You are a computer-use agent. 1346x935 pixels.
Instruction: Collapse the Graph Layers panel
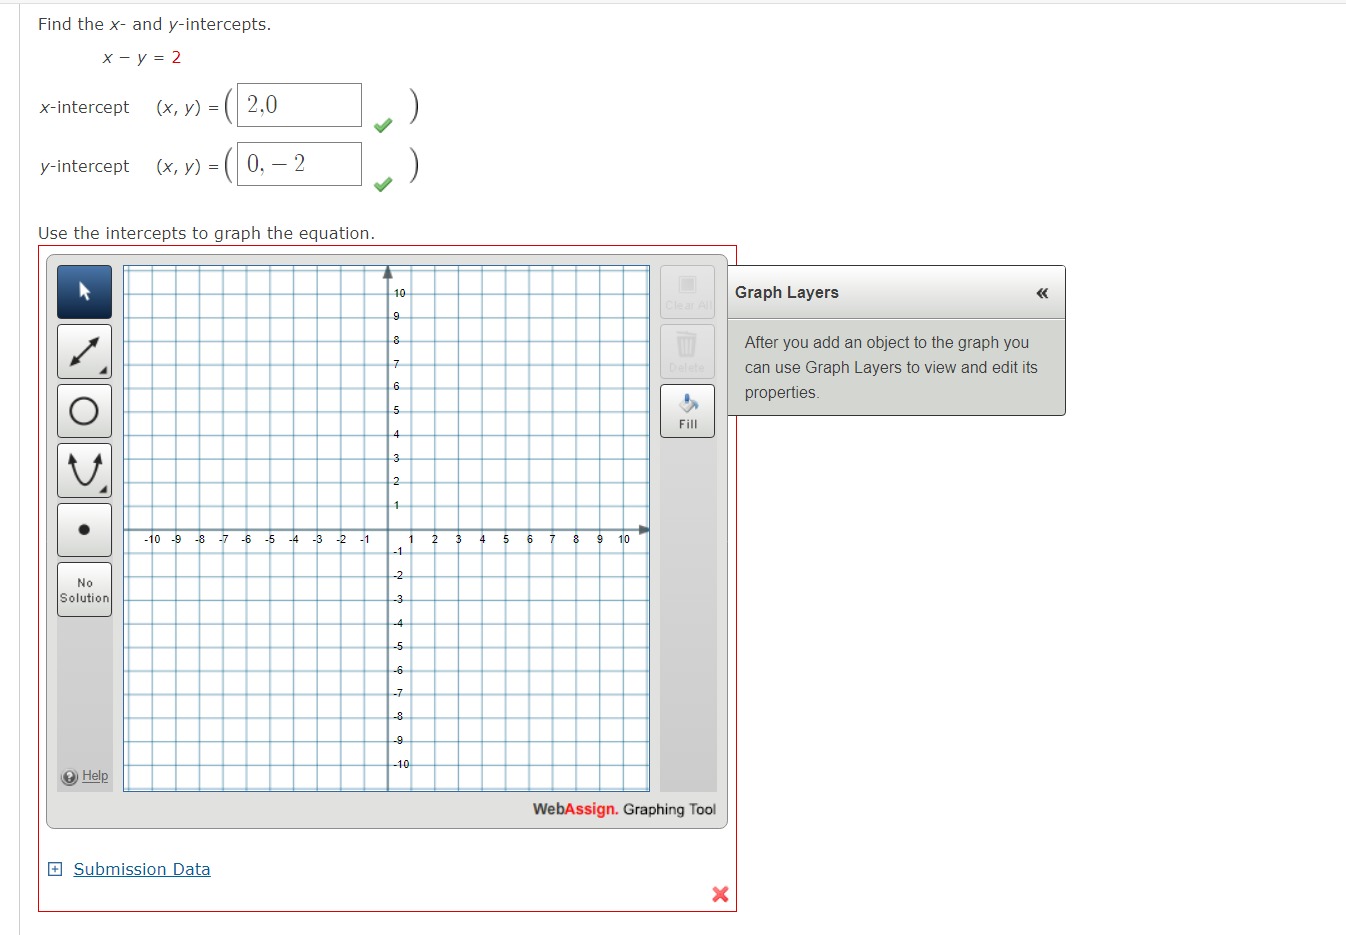tap(1041, 293)
